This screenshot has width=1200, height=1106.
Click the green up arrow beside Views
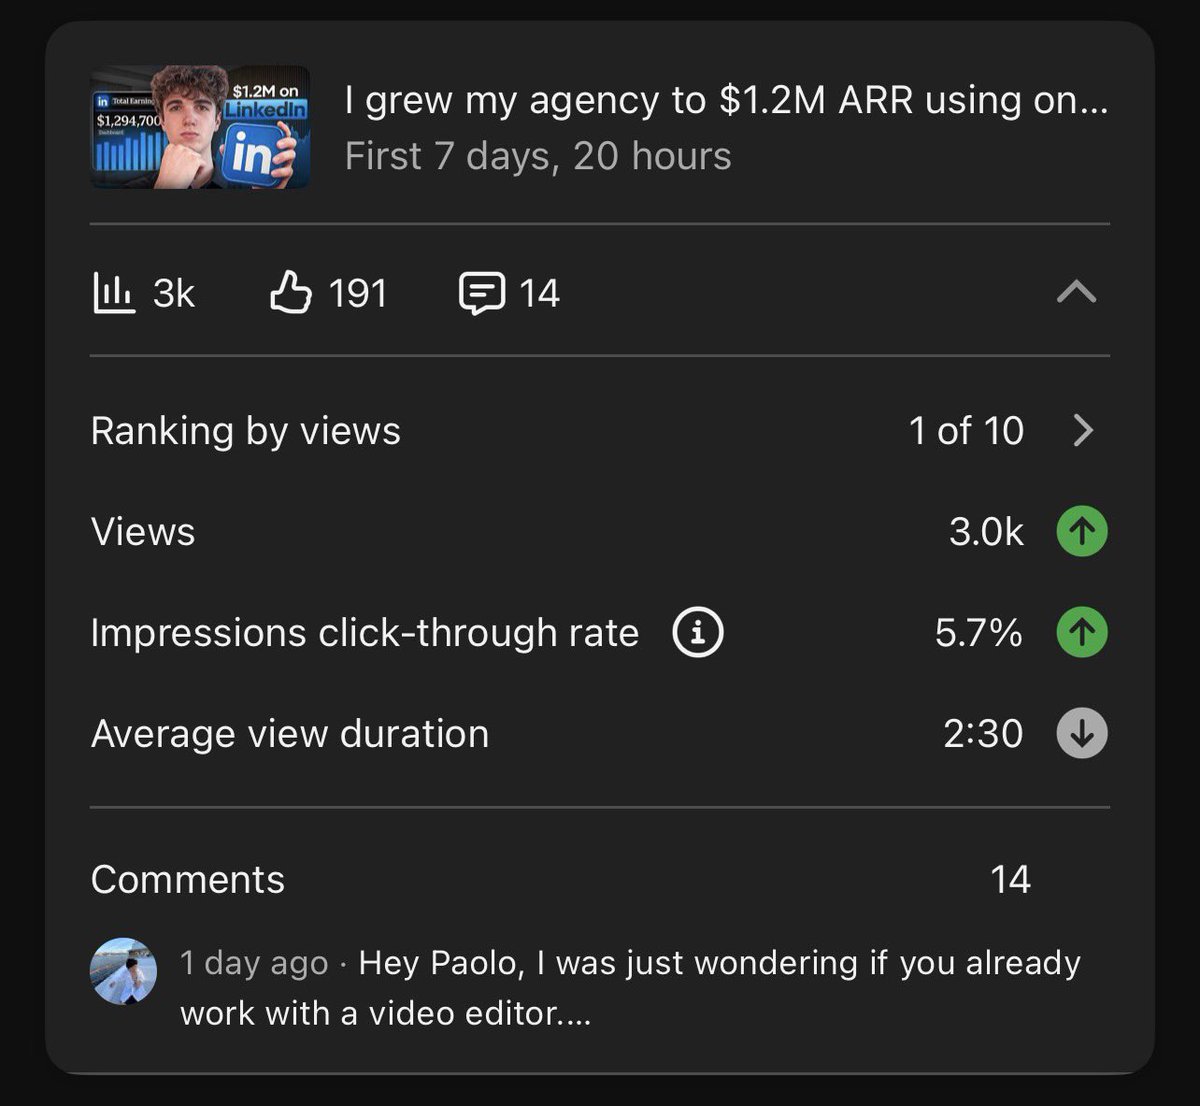click(1082, 531)
